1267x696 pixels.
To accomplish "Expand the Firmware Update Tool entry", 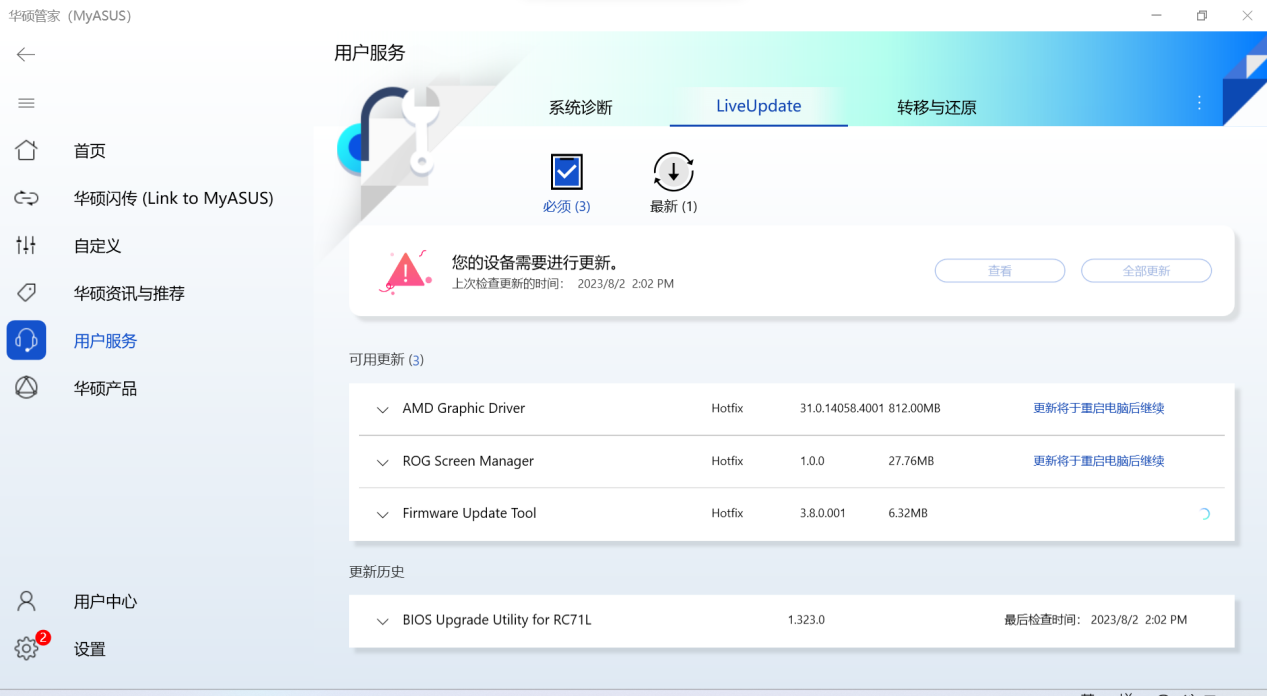I will tap(382, 514).
